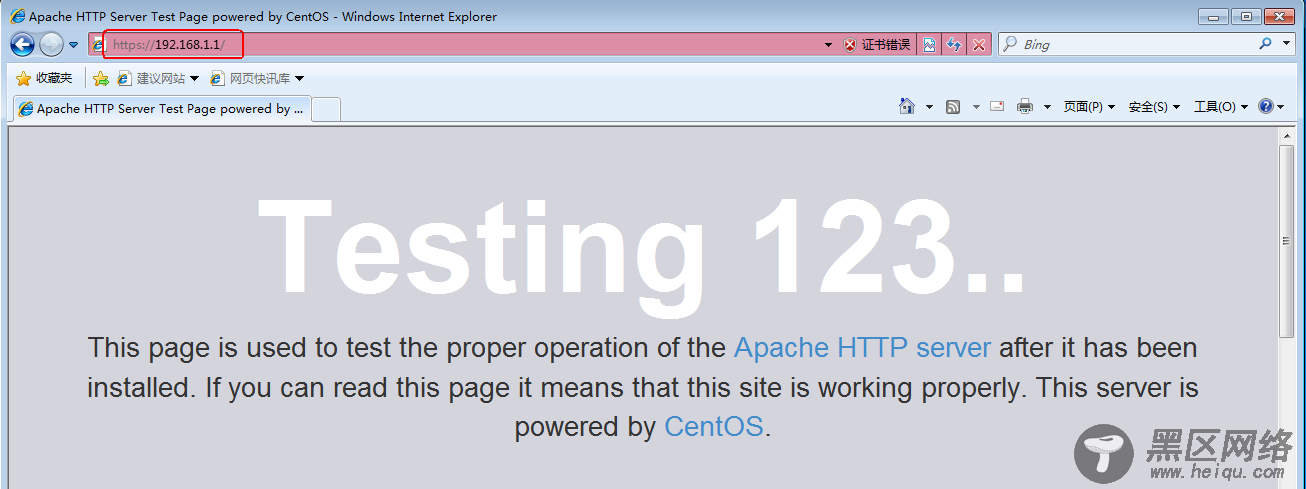Click the Forward navigation arrow

[x=51, y=44]
